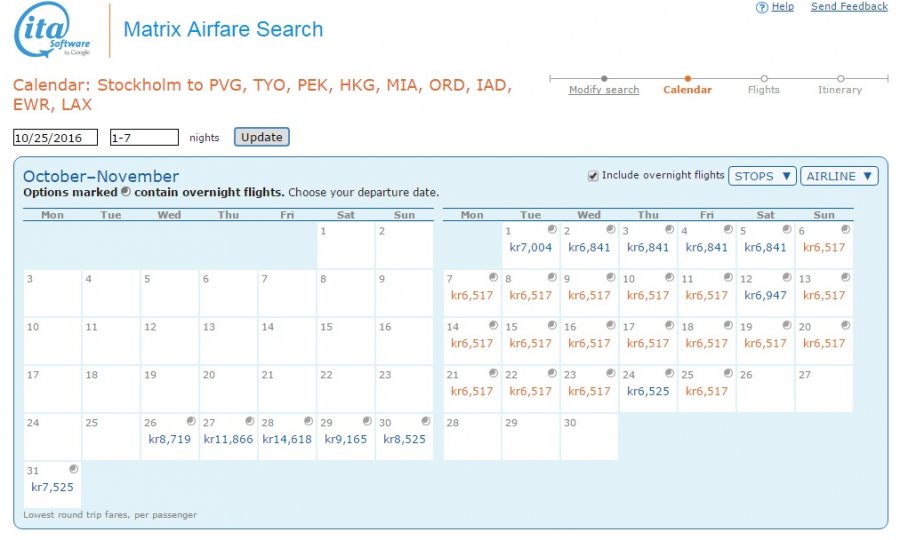This screenshot has width=900, height=540.
Task: Click overnight icon on October 26 cell
Action: (191, 421)
